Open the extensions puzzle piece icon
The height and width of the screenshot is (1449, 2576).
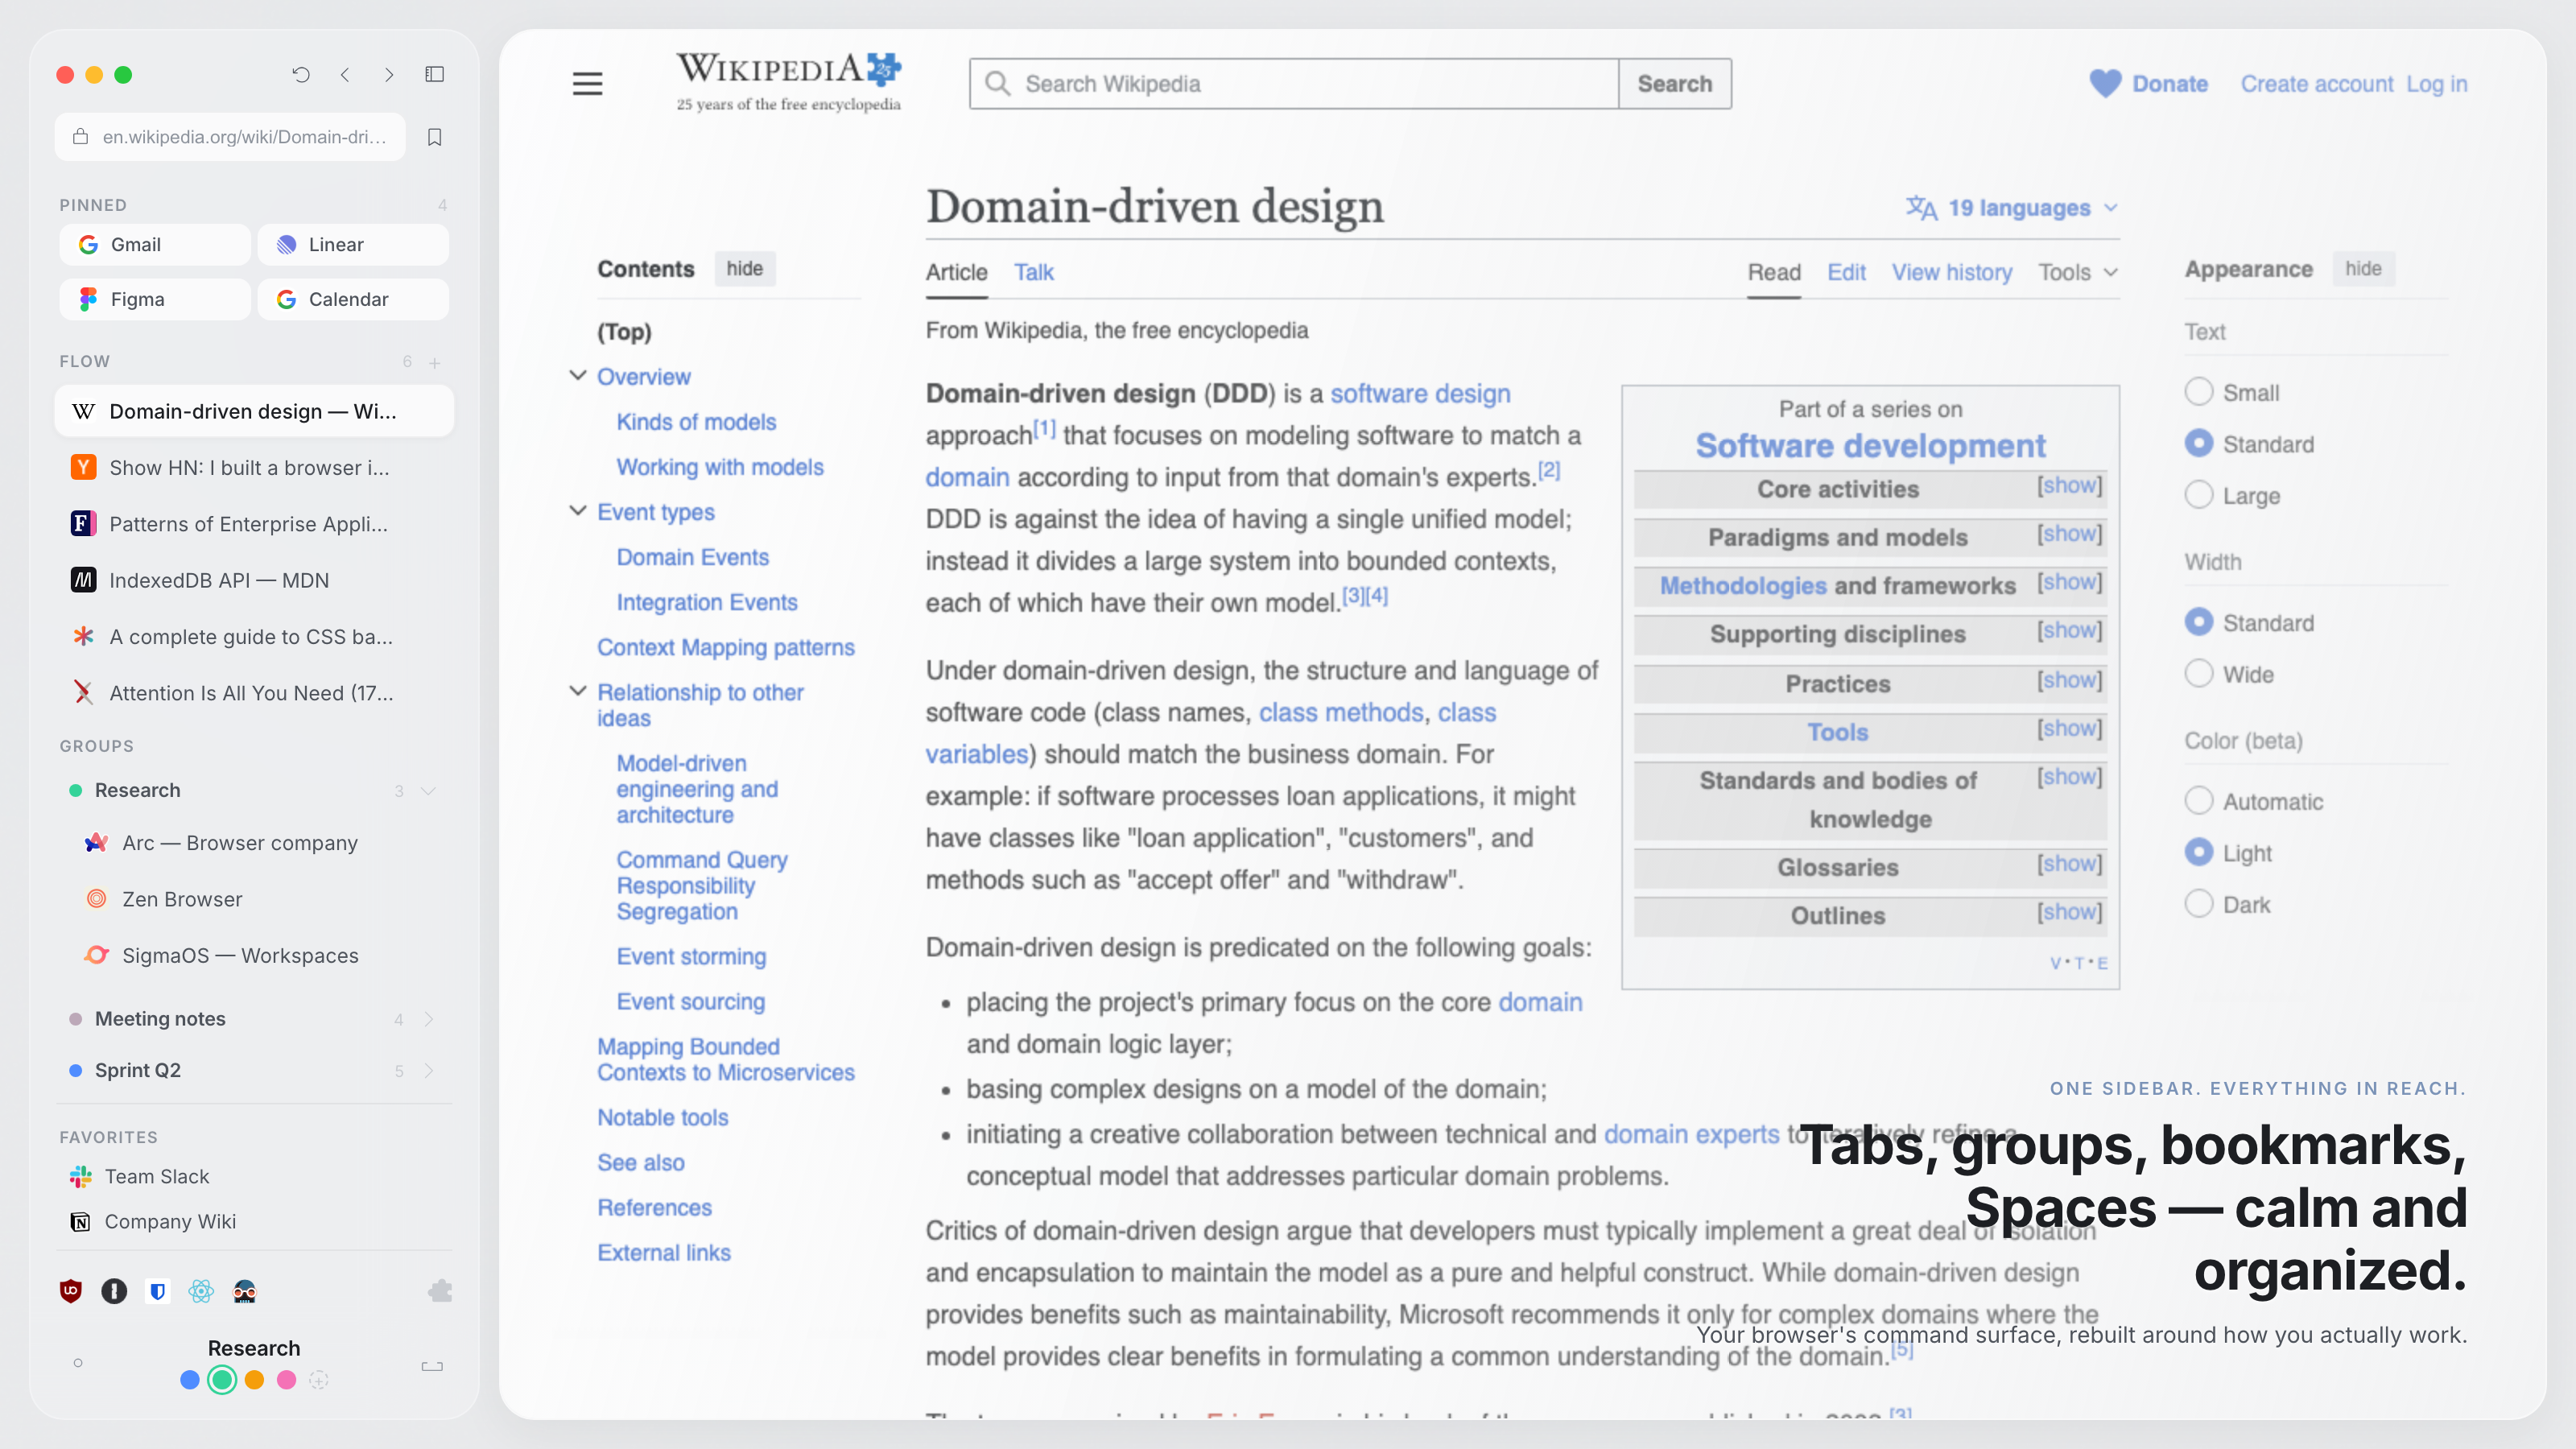pyautogui.click(x=440, y=1291)
